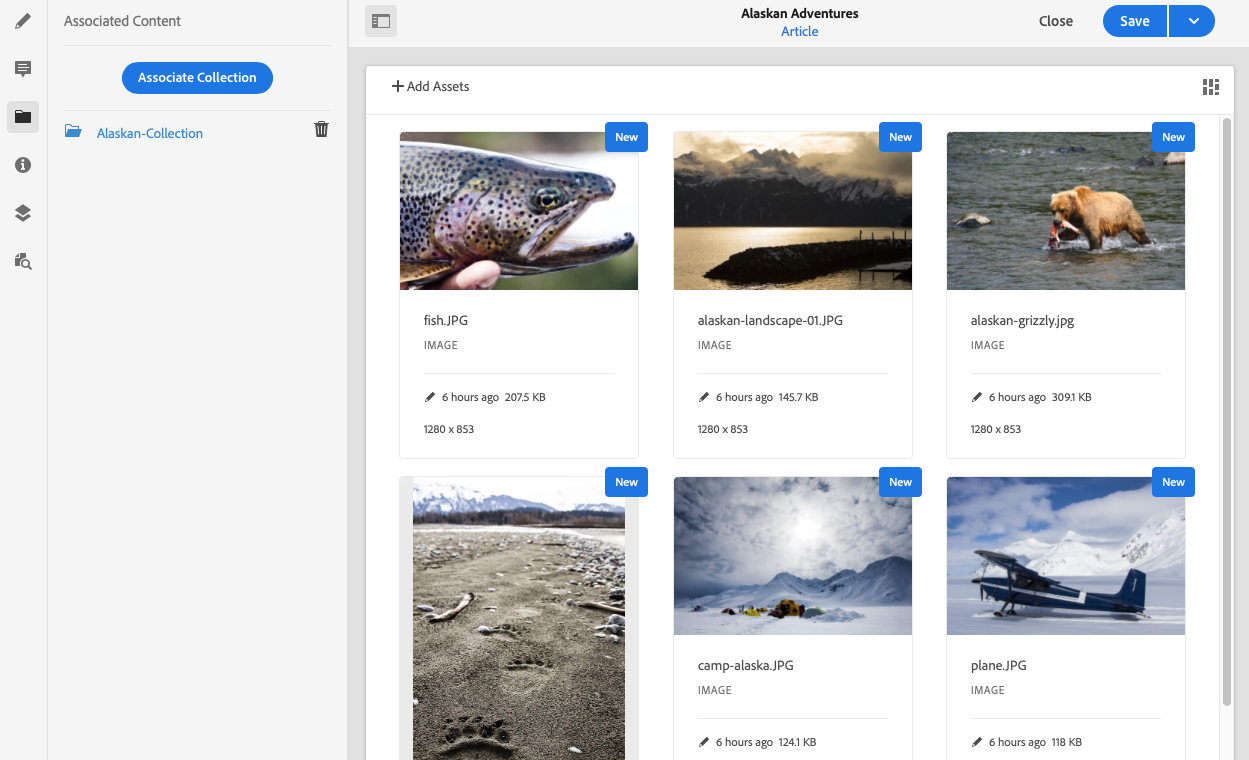Click the Associate Collection button

coord(197,78)
